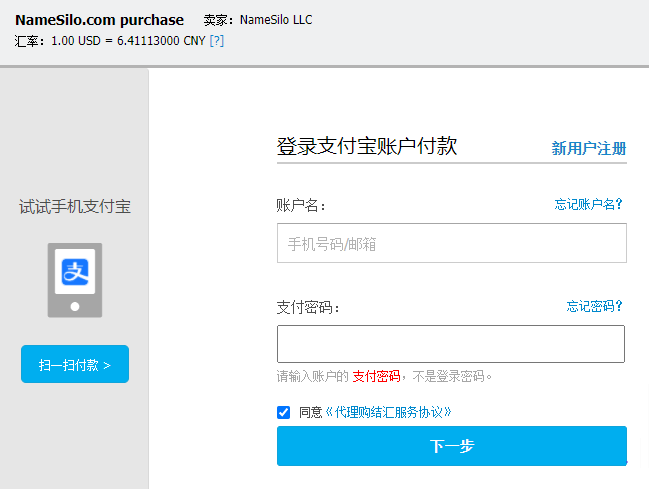Click the 1.00 USD = 6.41113000 CNY text
649x489 pixels.
click(128, 41)
